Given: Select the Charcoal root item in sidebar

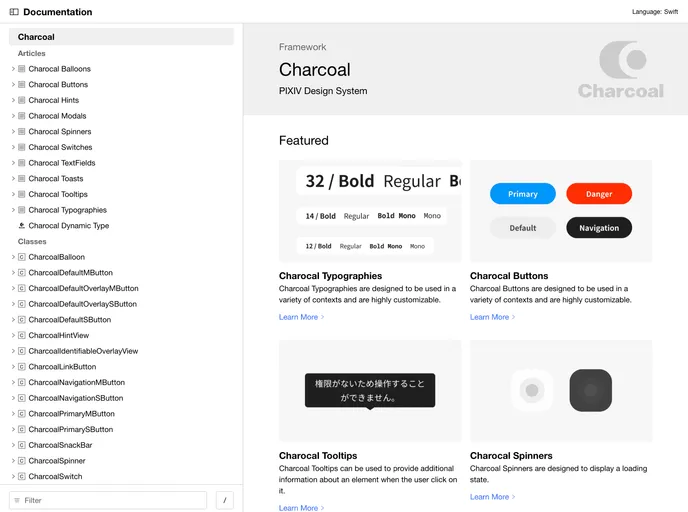Looking at the screenshot, I should (121, 37).
